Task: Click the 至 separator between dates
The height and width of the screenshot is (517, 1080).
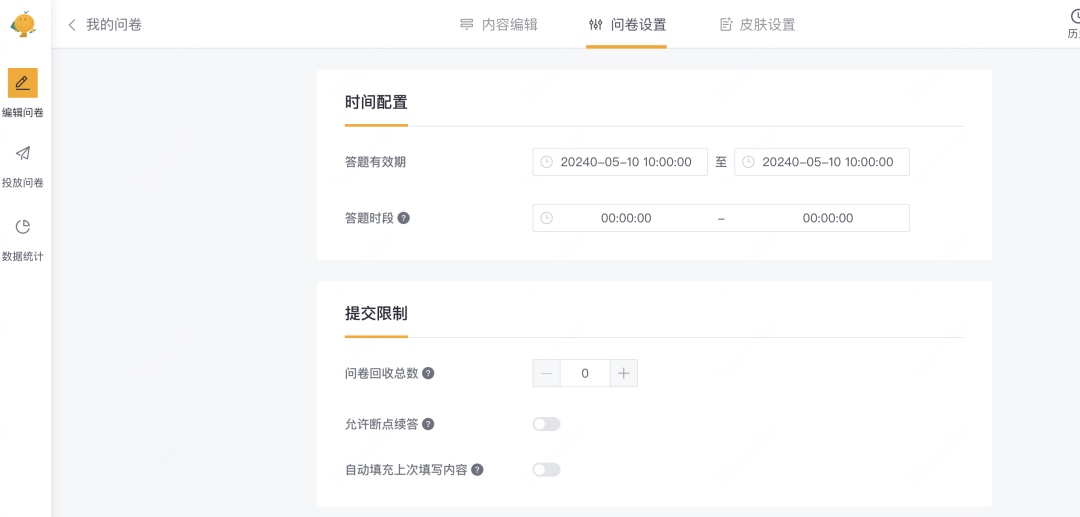Action: click(x=721, y=162)
